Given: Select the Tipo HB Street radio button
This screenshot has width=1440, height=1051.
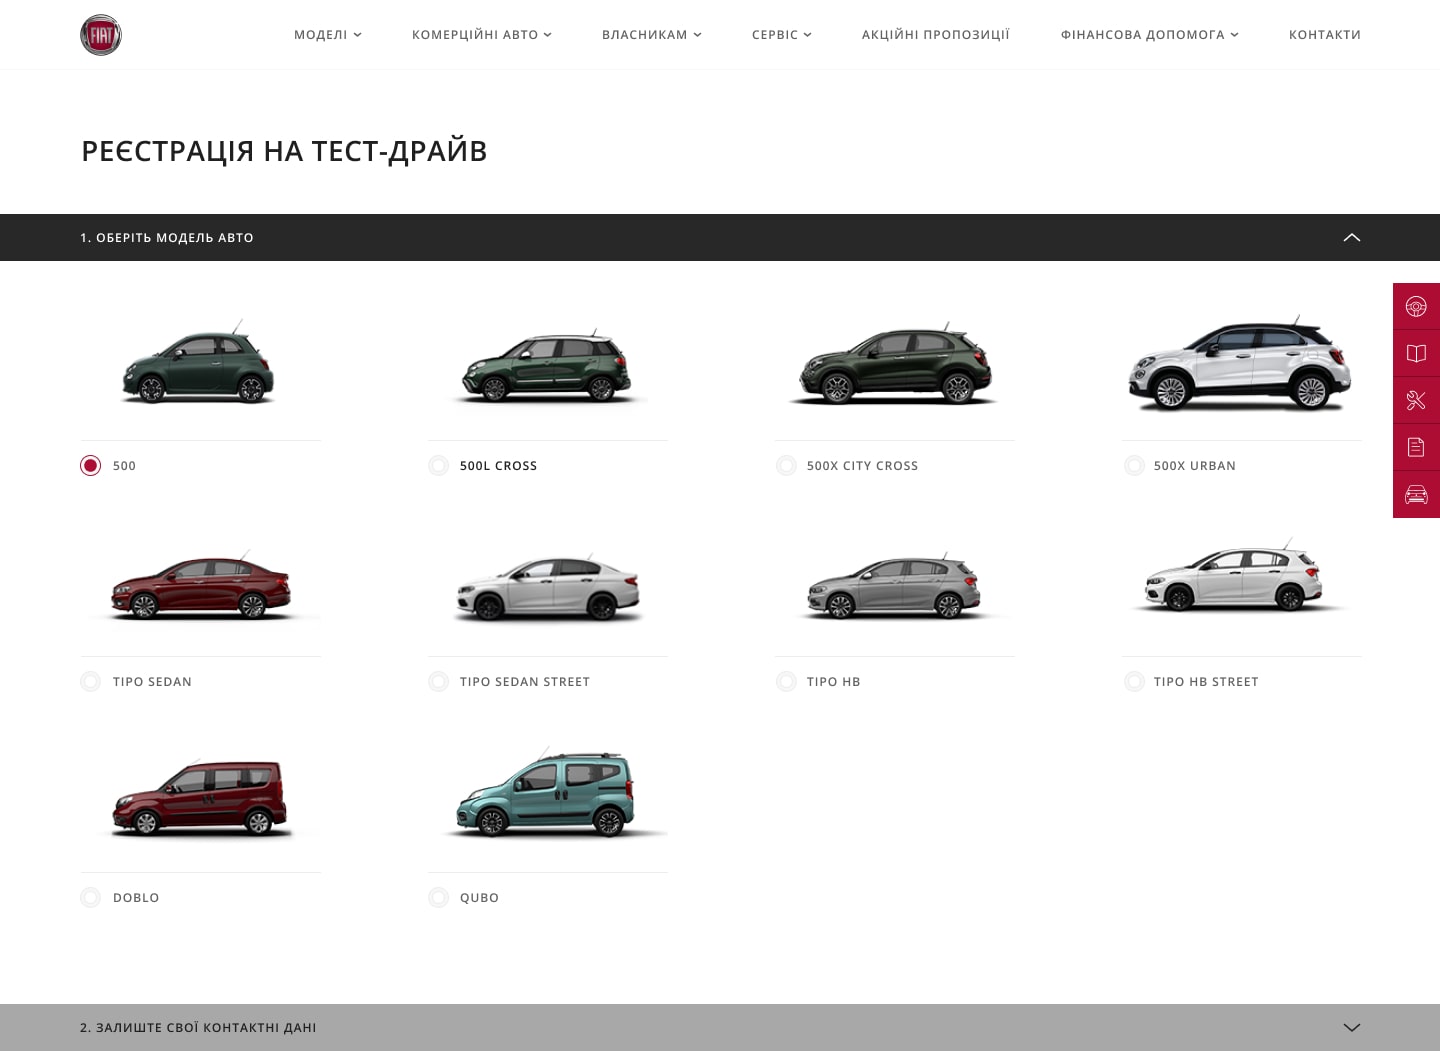Looking at the screenshot, I should coord(1134,682).
